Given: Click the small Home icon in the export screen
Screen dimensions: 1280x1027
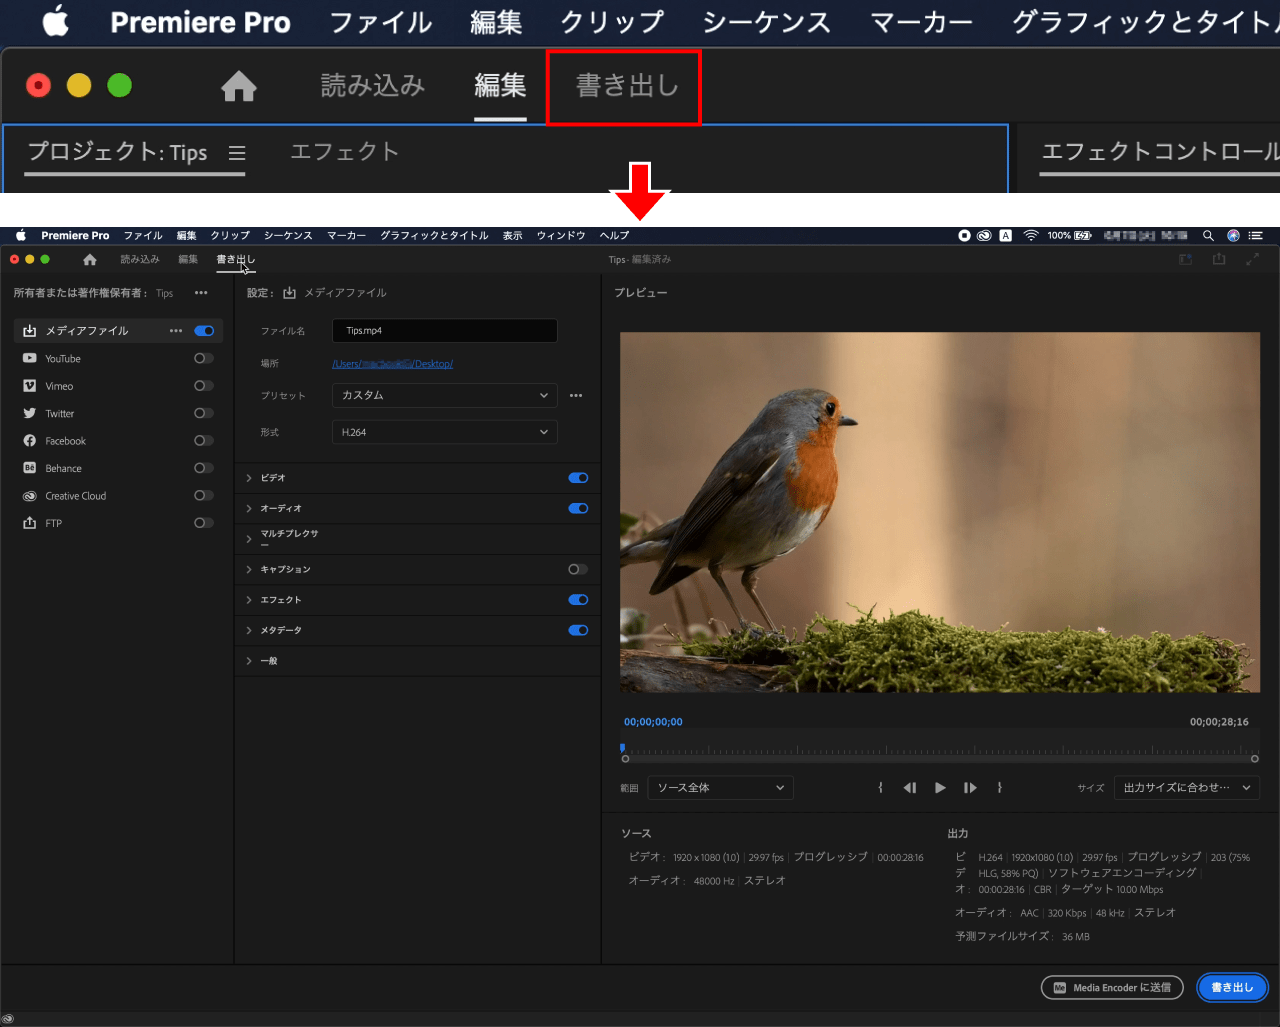Looking at the screenshot, I should (x=90, y=259).
